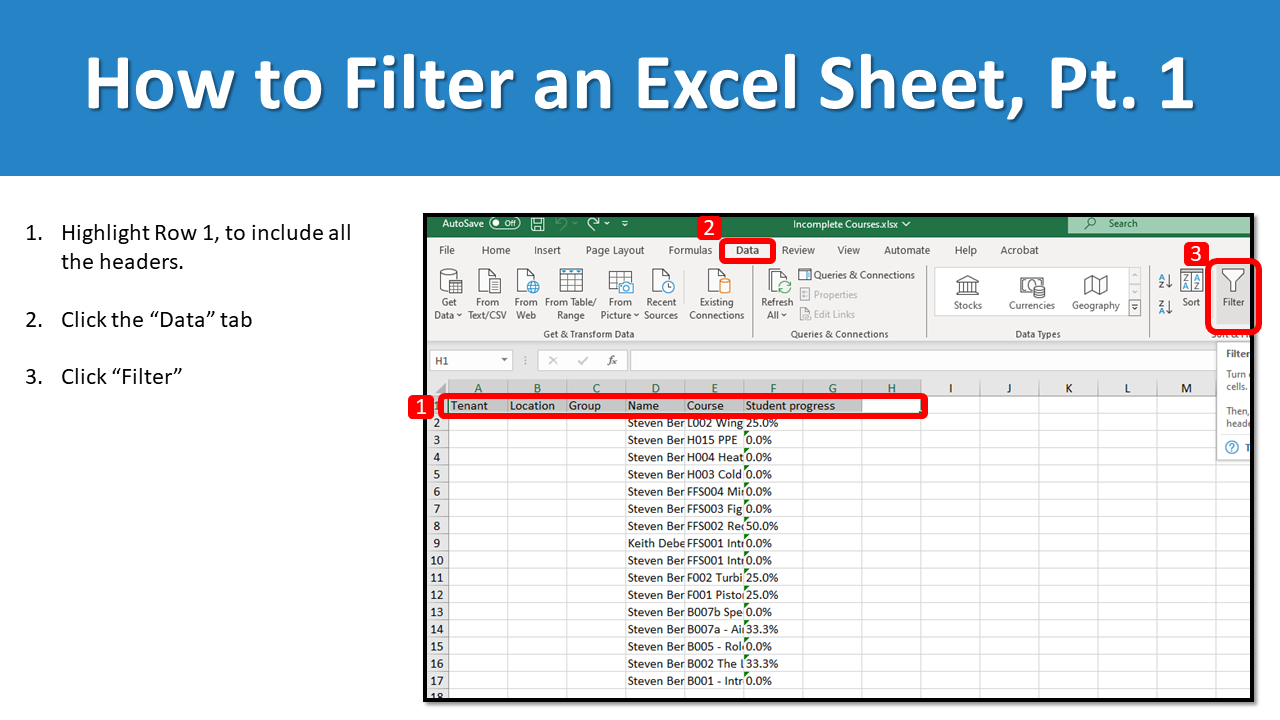Select the Sort Z to A icon

[x=1166, y=307]
